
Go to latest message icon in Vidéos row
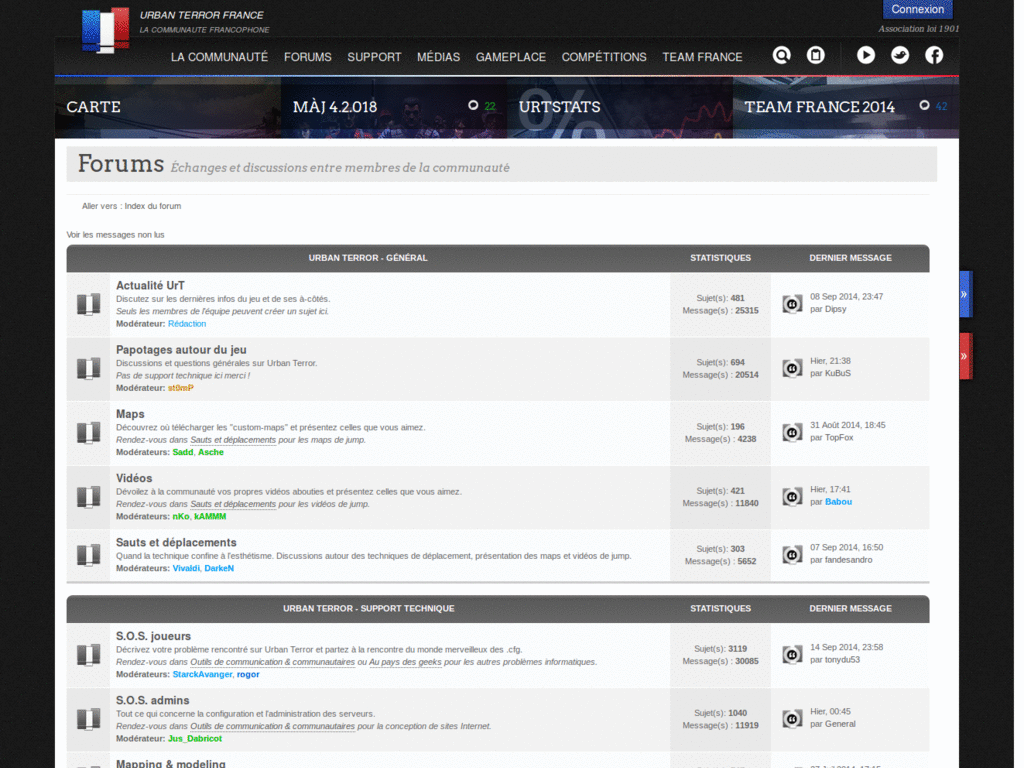pyautogui.click(x=792, y=497)
